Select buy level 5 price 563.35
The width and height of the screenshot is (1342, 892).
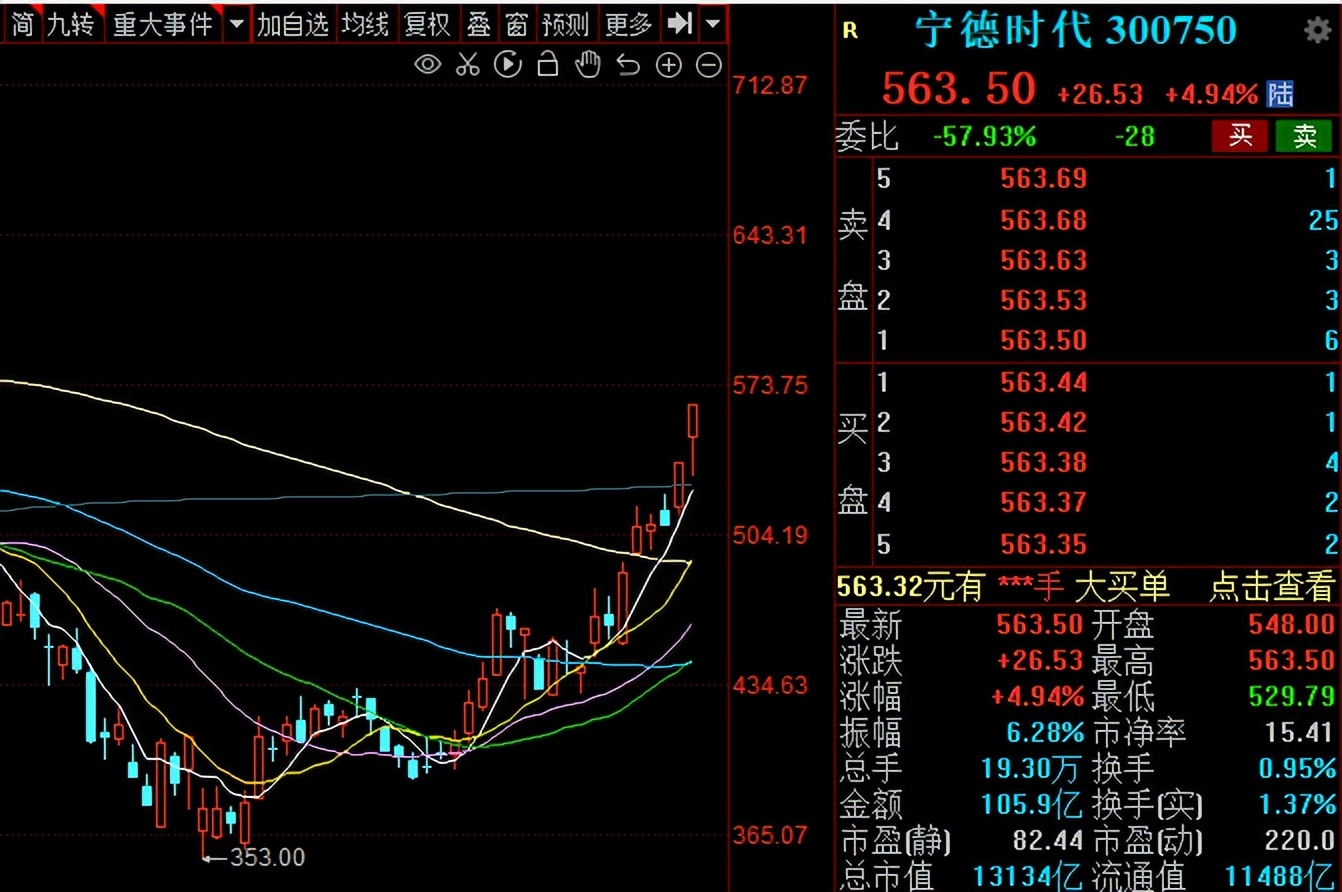coord(1043,545)
